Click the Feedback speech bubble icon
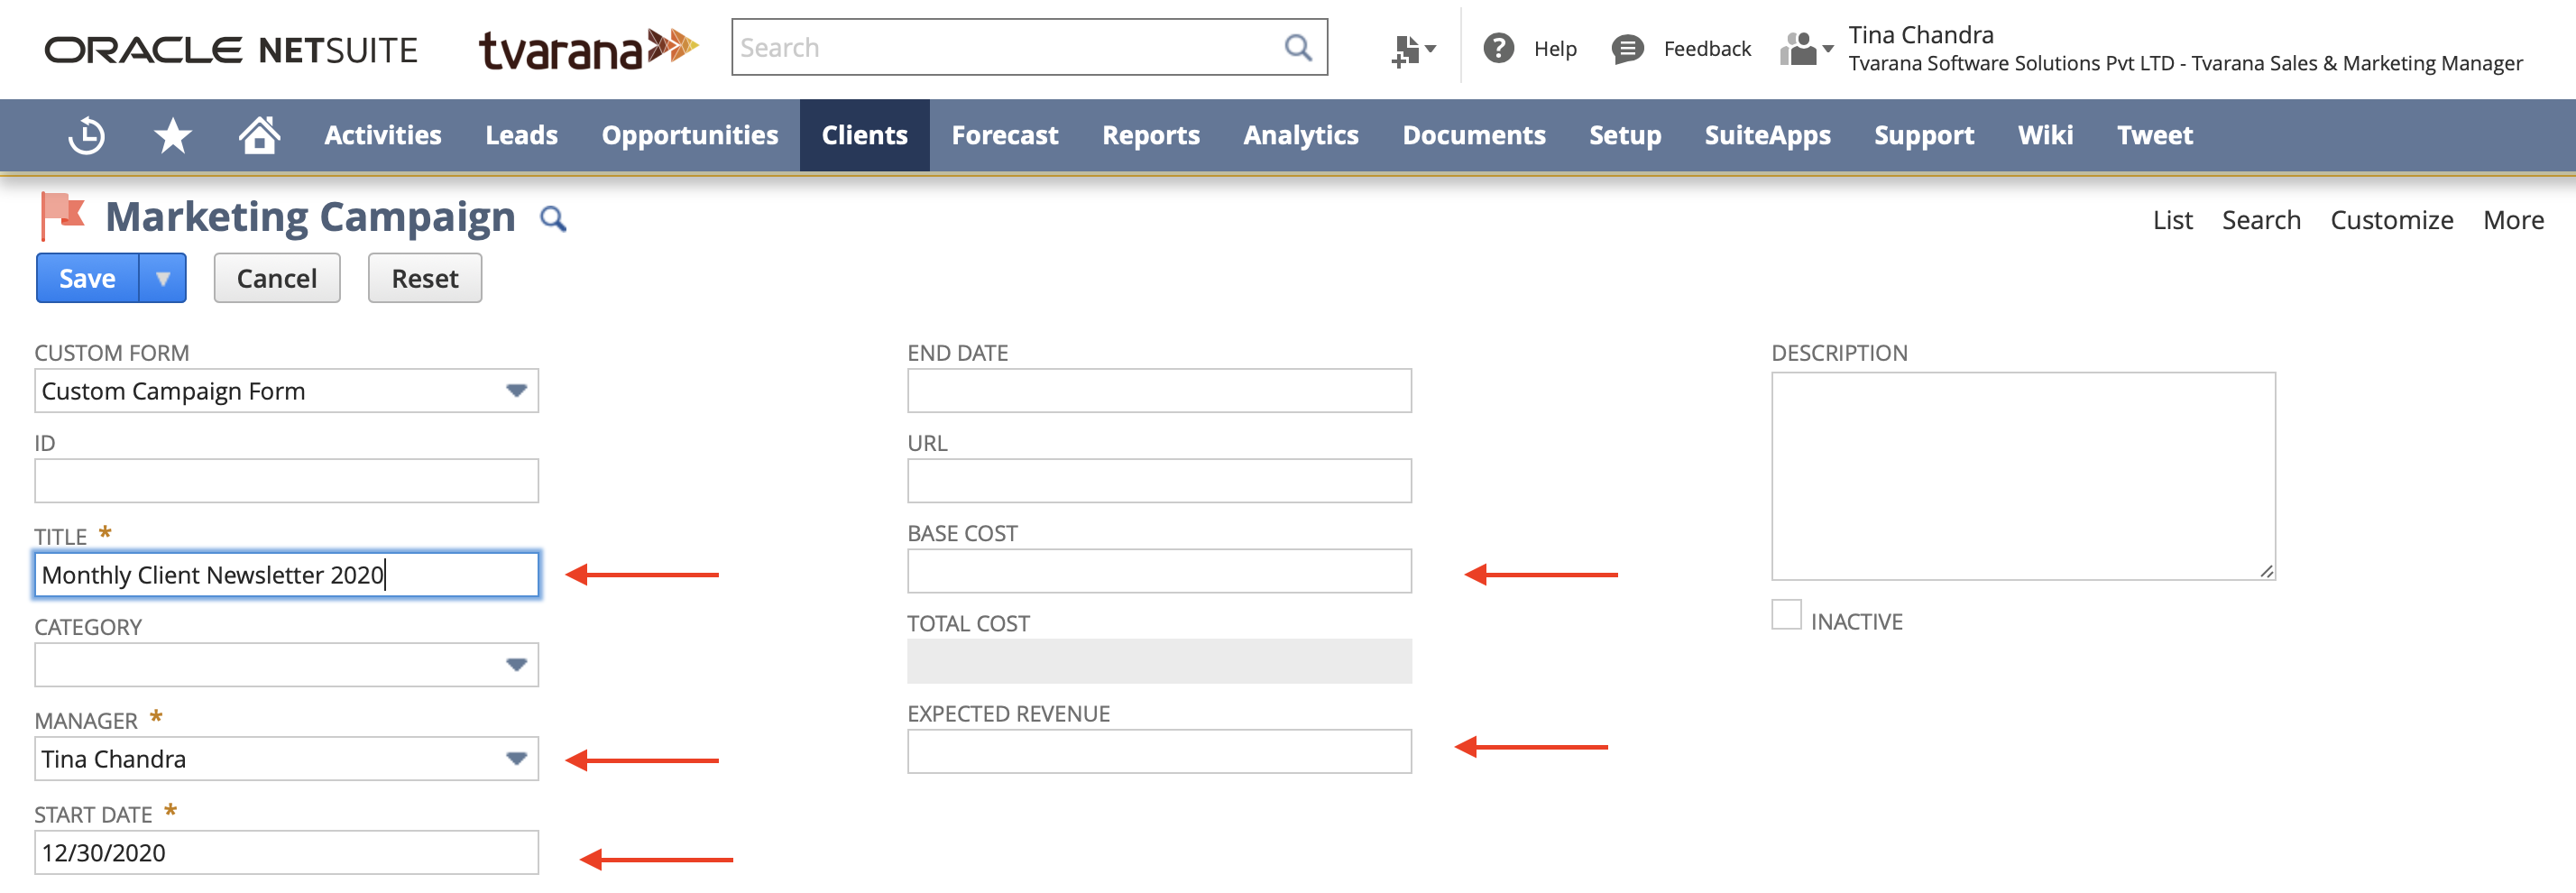This screenshot has width=2576, height=893. point(1627,49)
